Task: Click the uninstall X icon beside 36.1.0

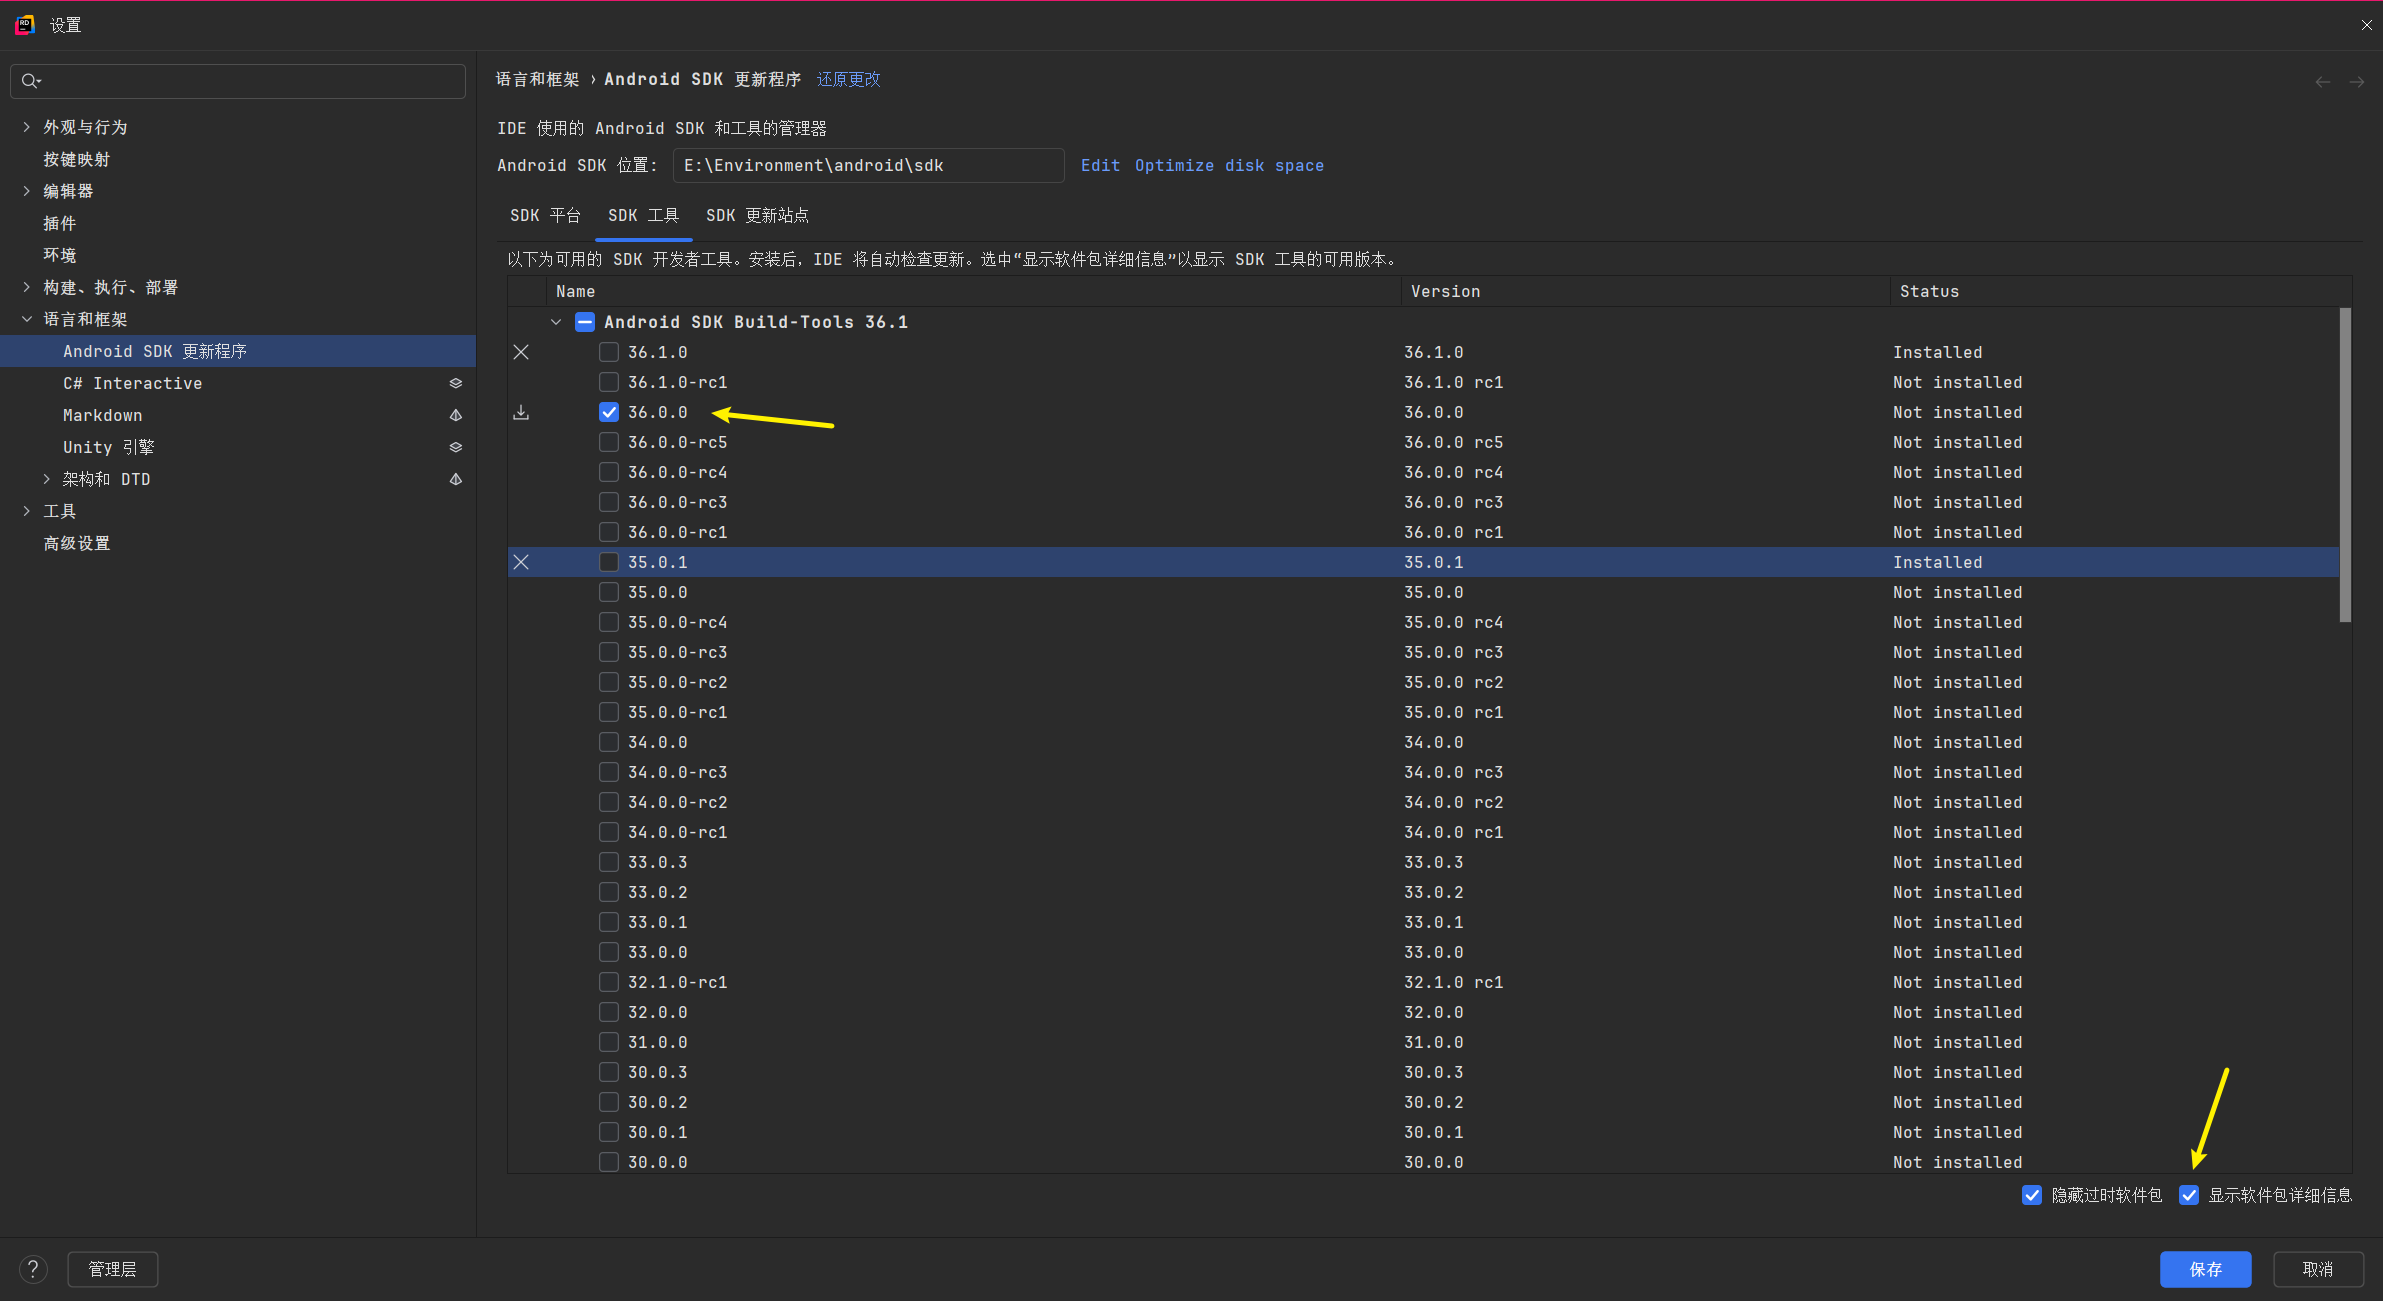Action: coord(521,352)
